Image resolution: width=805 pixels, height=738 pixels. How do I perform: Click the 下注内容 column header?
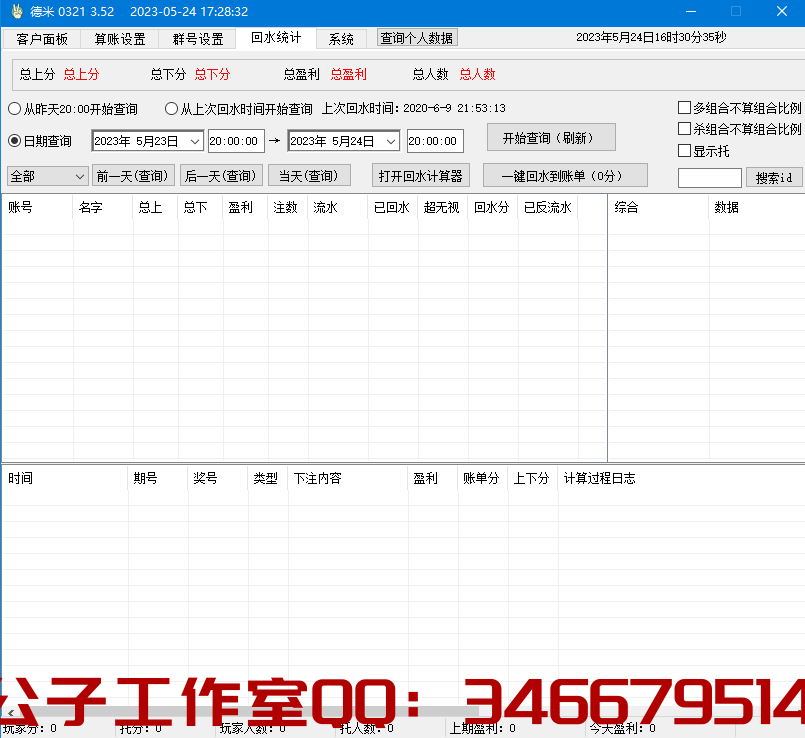click(x=348, y=479)
